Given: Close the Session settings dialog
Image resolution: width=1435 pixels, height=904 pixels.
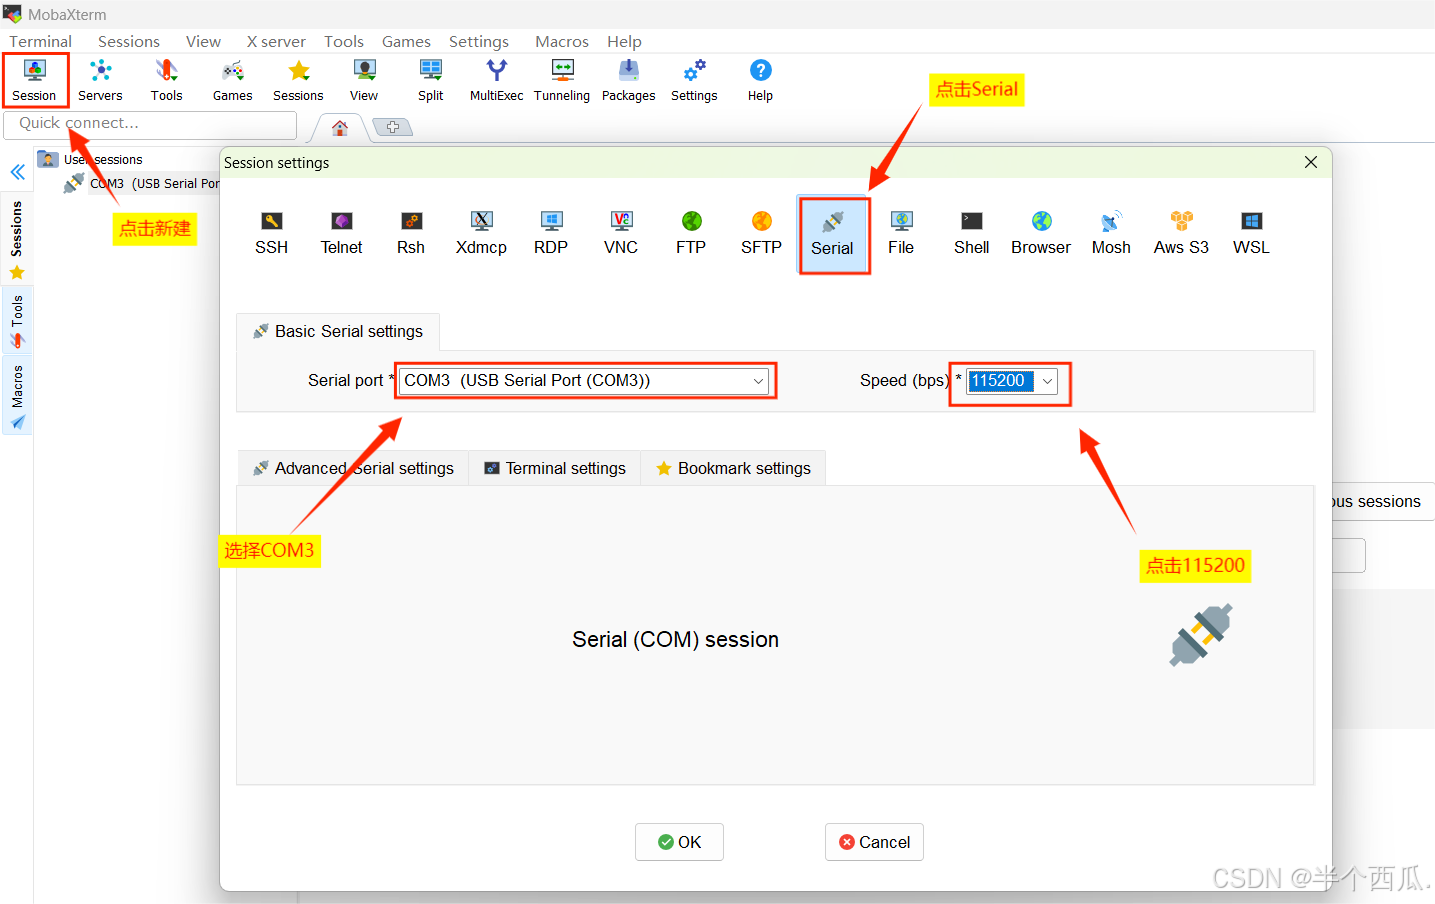Looking at the screenshot, I should (x=1311, y=162).
